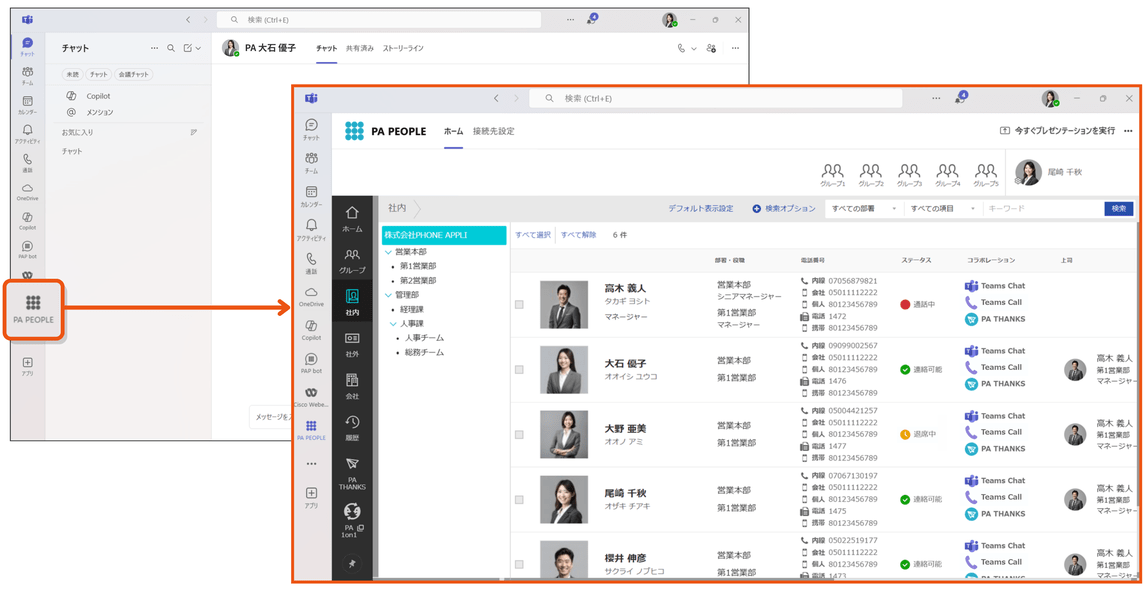Tick the checkbox for 櫻井 伸彦
The image size is (1148, 594).
519,565
